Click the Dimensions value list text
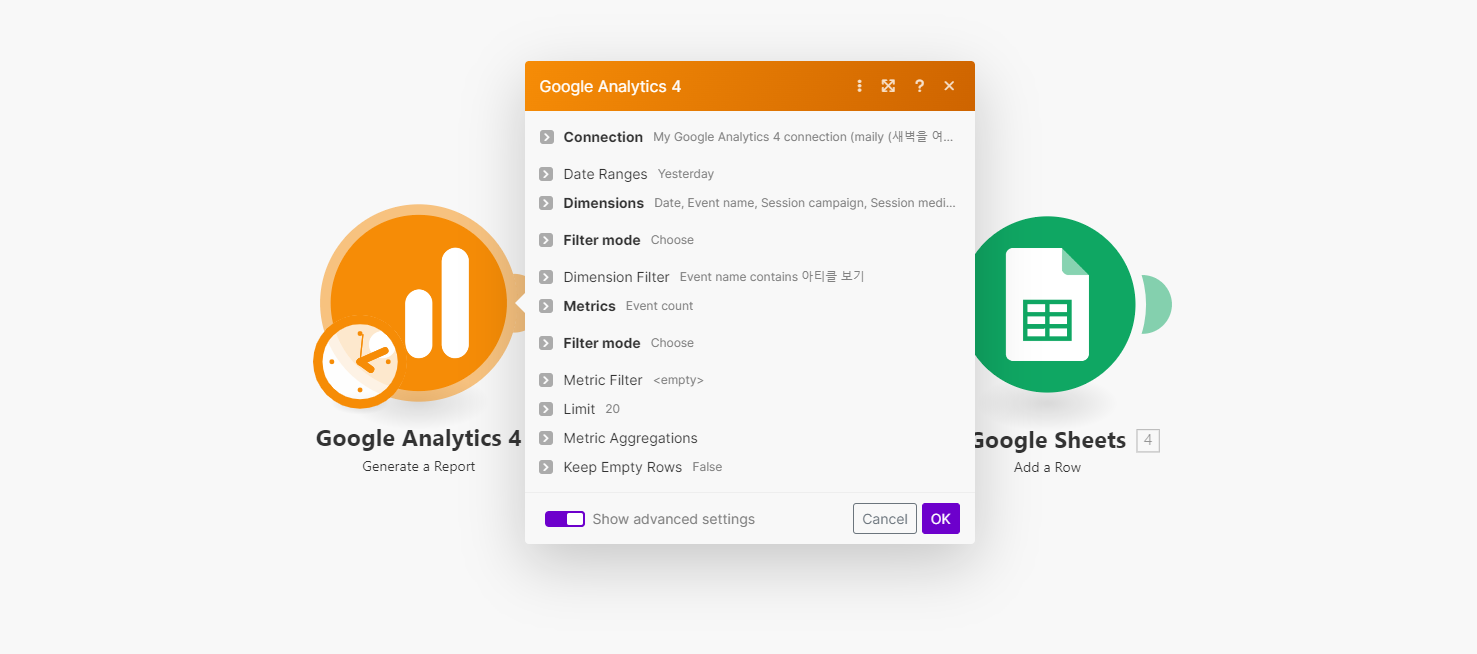 pos(805,203)
